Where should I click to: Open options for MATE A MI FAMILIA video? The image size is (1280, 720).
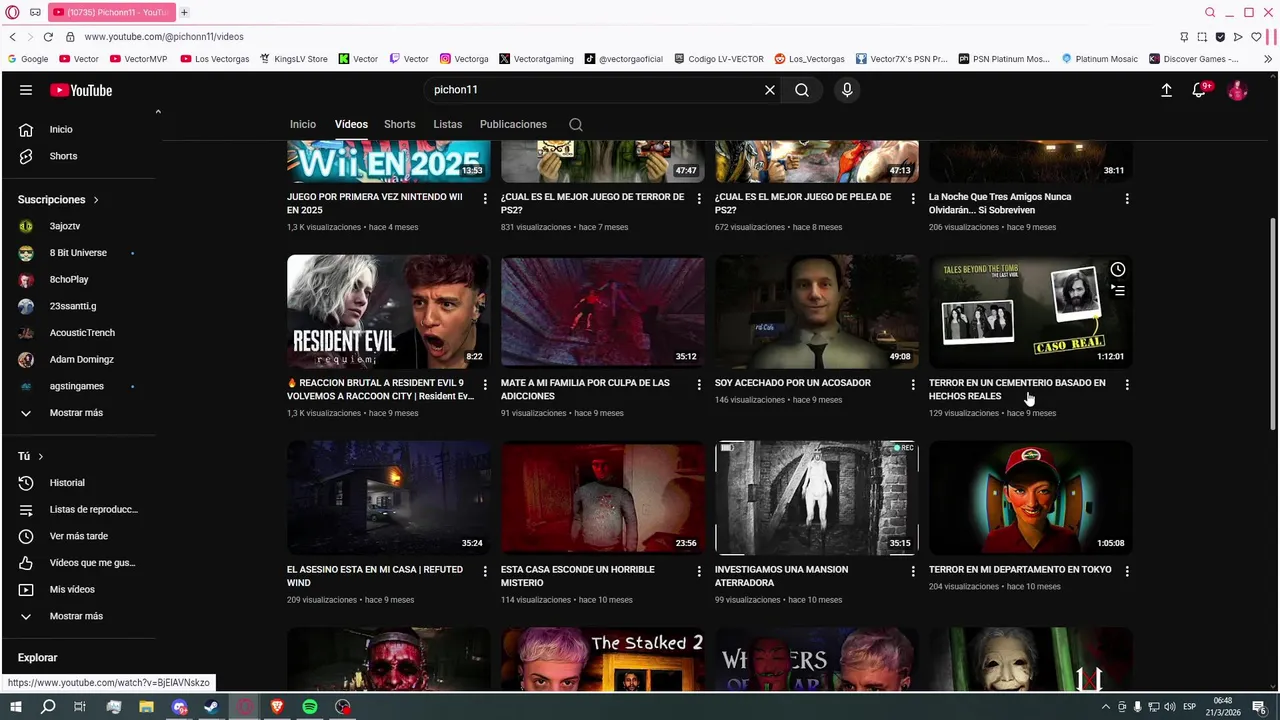coord(699,384)
